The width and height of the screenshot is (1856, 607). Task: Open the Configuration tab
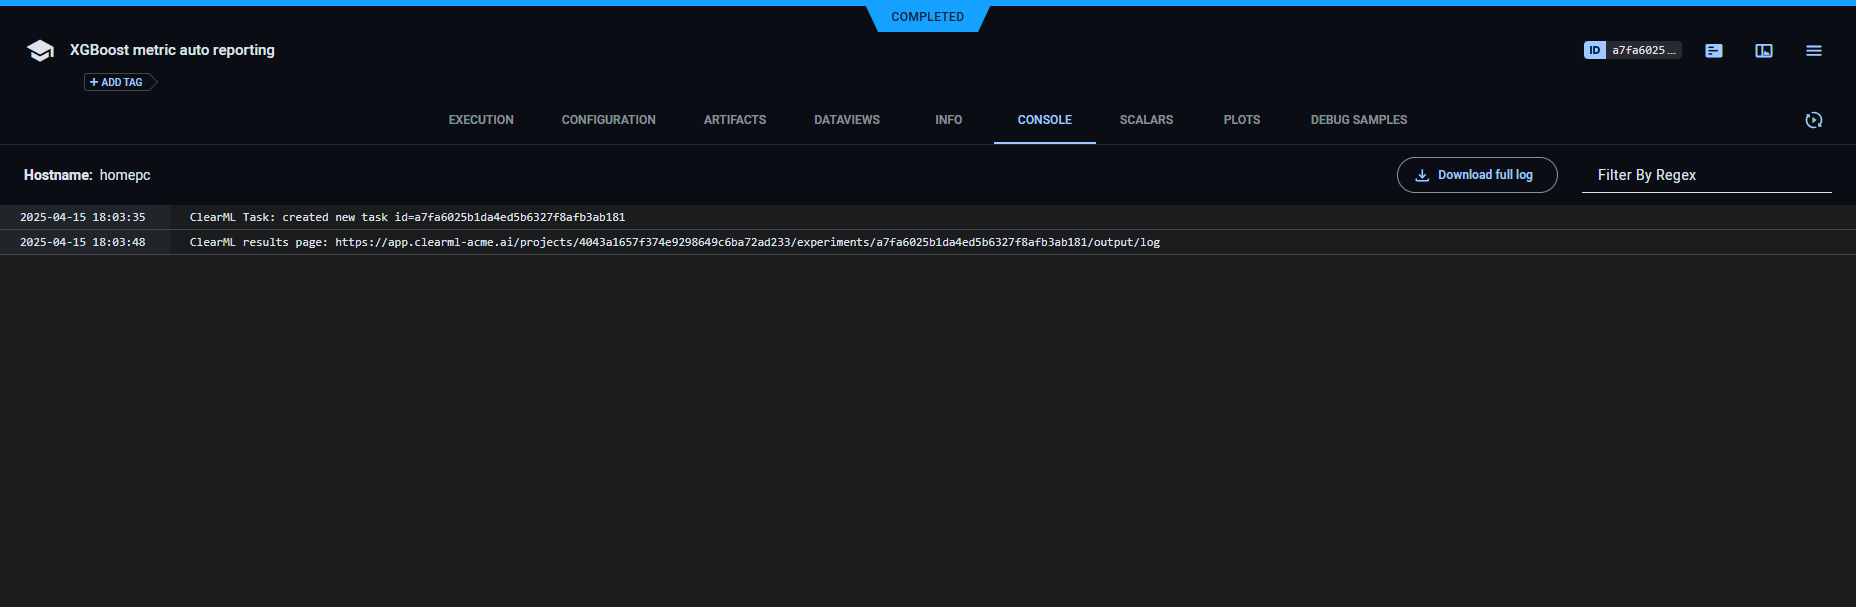tap(608, 120)
